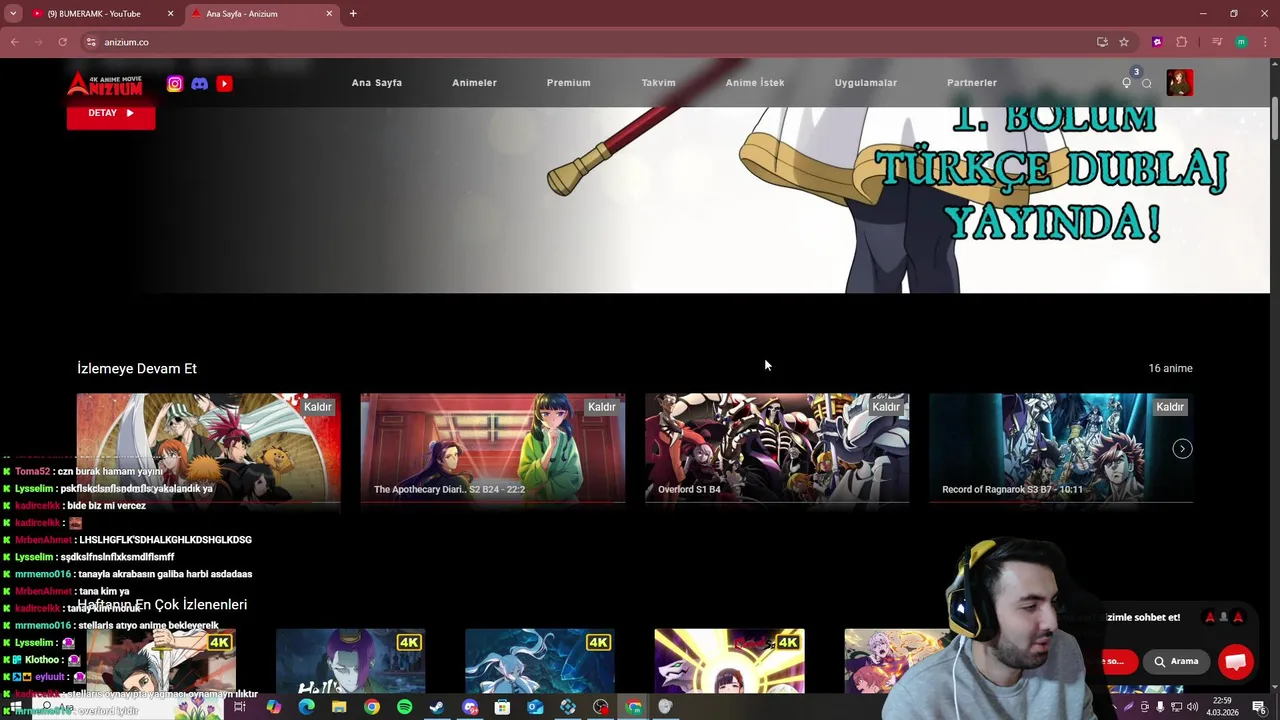Open the Premium nav item
Image resolution: width=1280 pixels, height=720 pixels.
(568, 83)
